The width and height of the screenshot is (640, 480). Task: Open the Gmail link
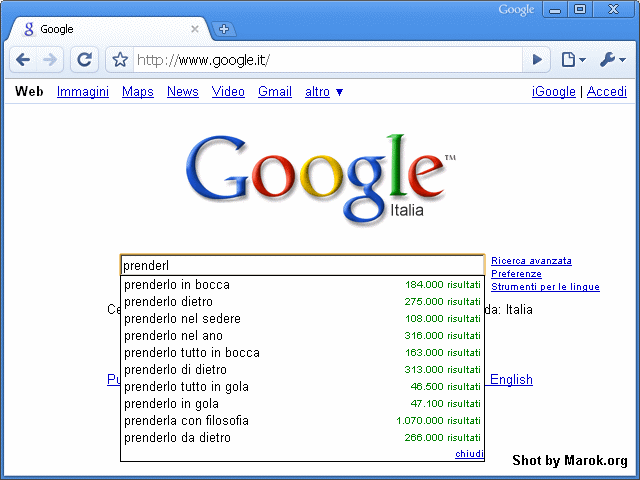tap(275, 91)
